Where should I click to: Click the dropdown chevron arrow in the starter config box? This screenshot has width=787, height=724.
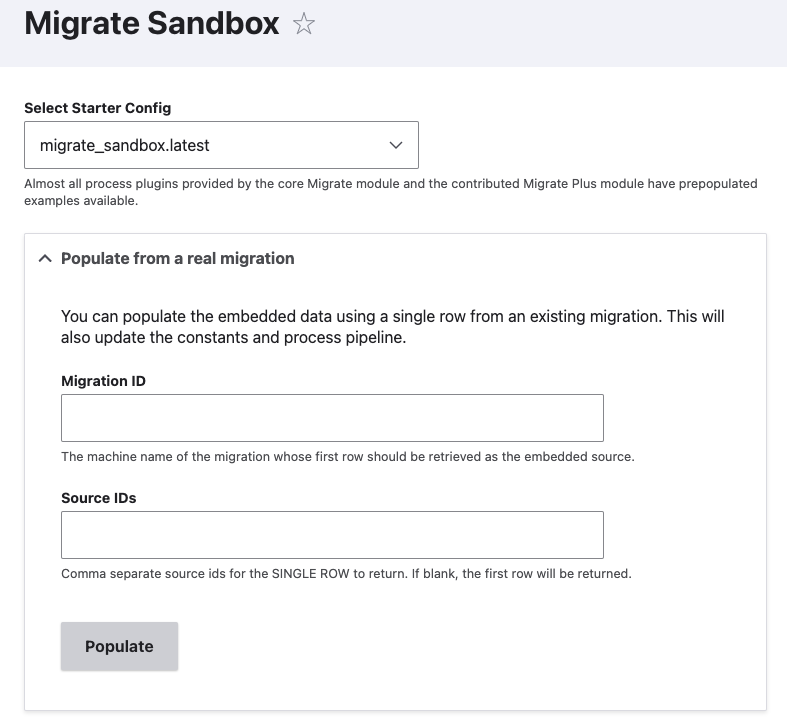click(396, 145)
